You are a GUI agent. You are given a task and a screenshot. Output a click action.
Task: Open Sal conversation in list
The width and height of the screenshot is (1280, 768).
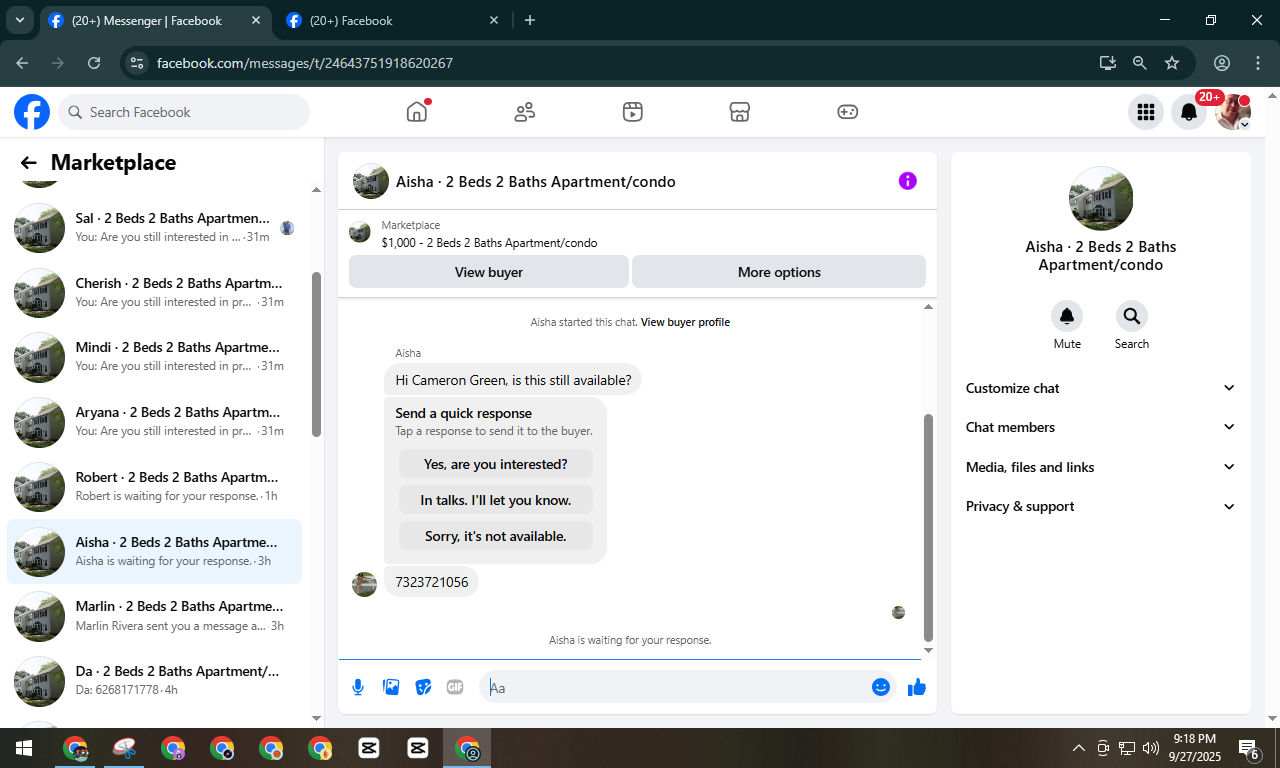tap(155, 228)
